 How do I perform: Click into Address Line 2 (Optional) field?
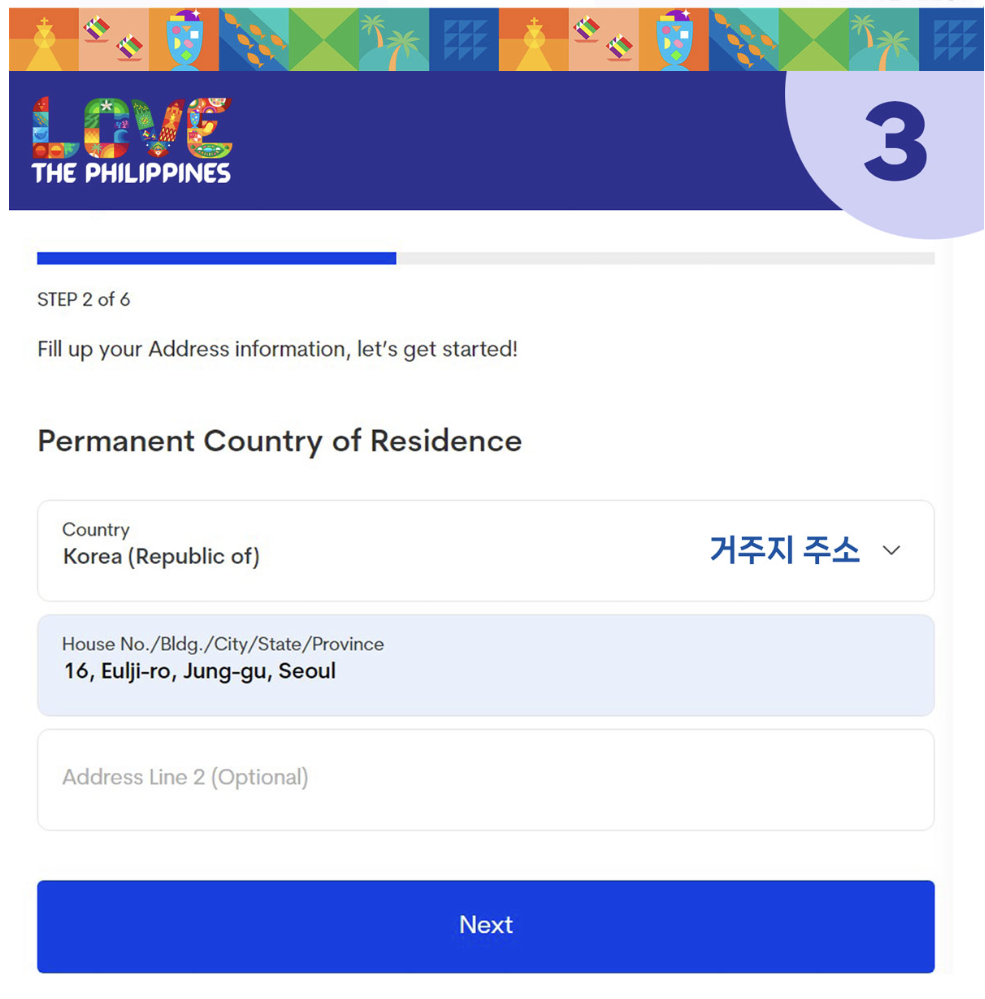(485, 780)
